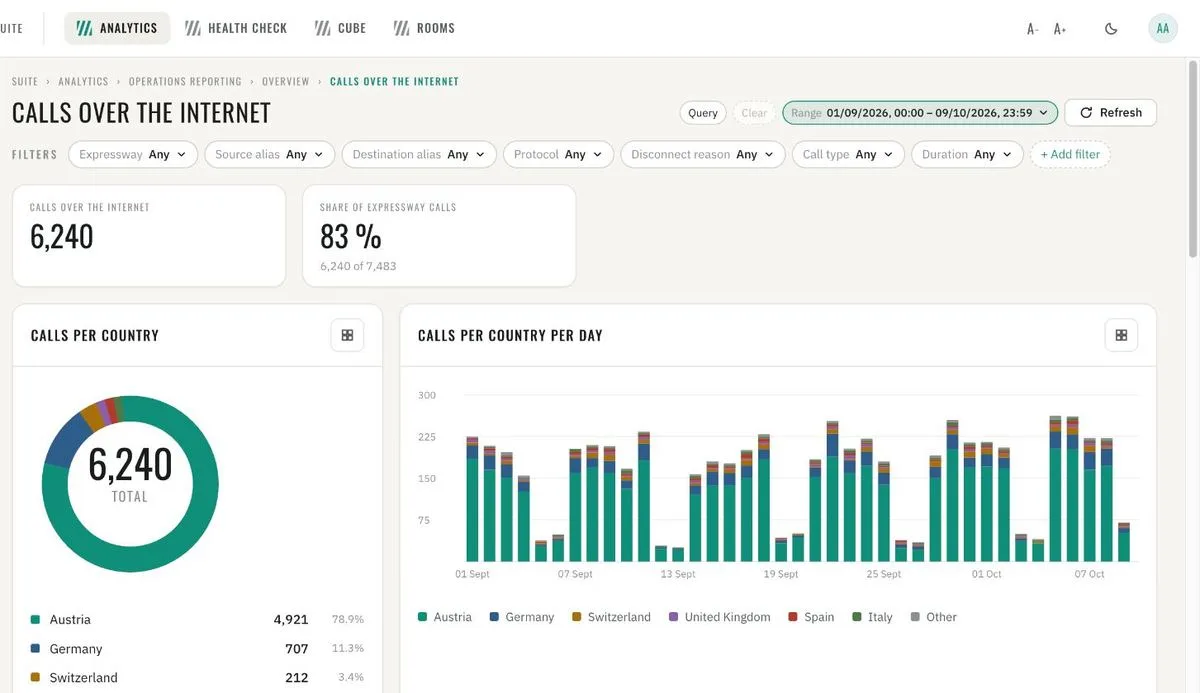Toggle Italy series in chart legend
Viewport: 1200px width, 693px height.
[x=872, y=617]
